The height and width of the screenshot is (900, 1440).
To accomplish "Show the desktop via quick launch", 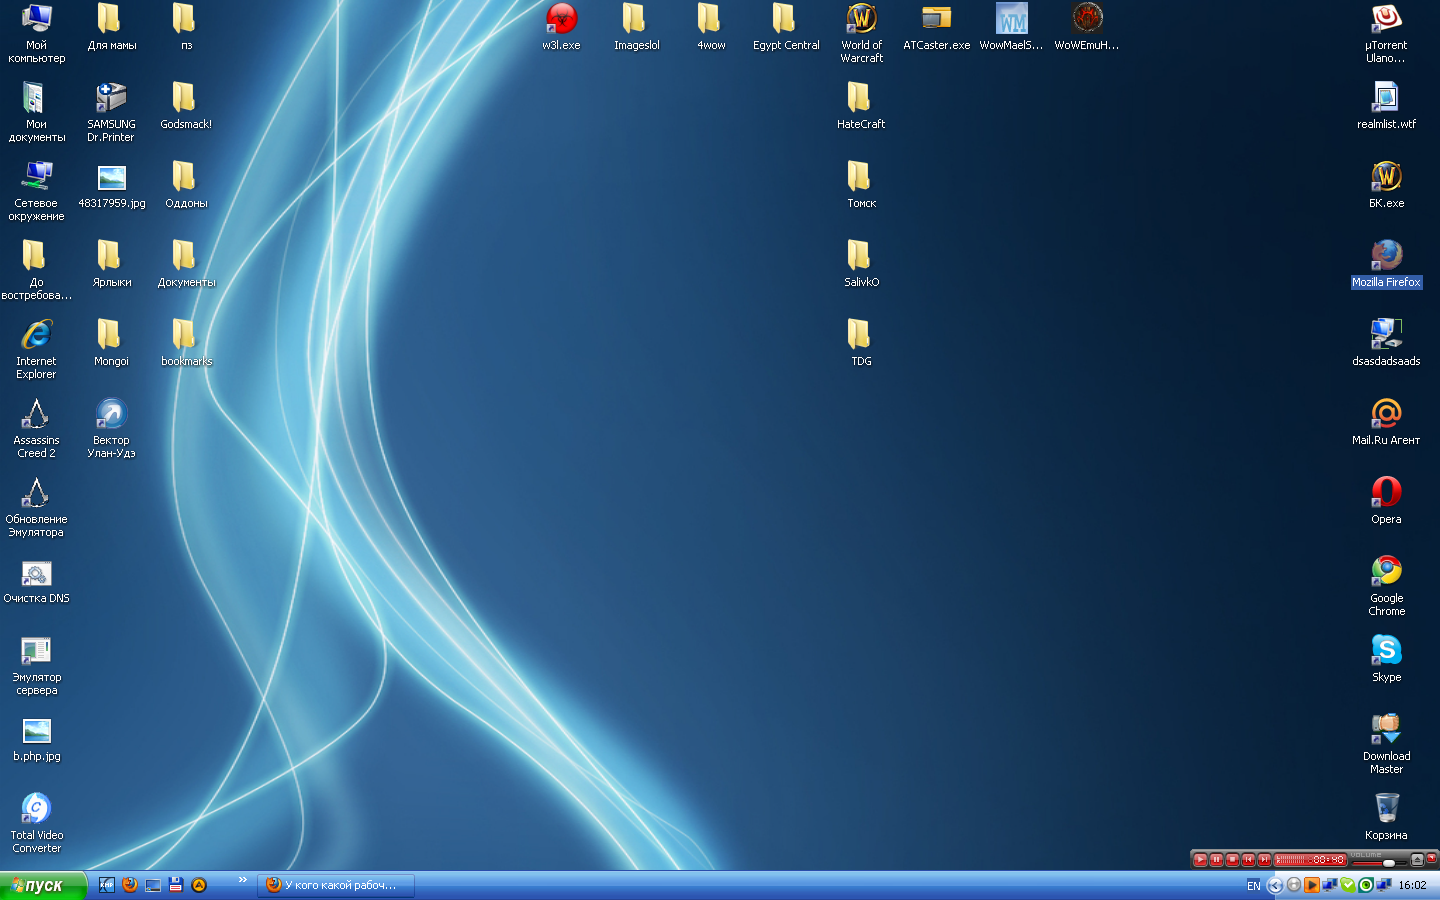I will 152,885.
